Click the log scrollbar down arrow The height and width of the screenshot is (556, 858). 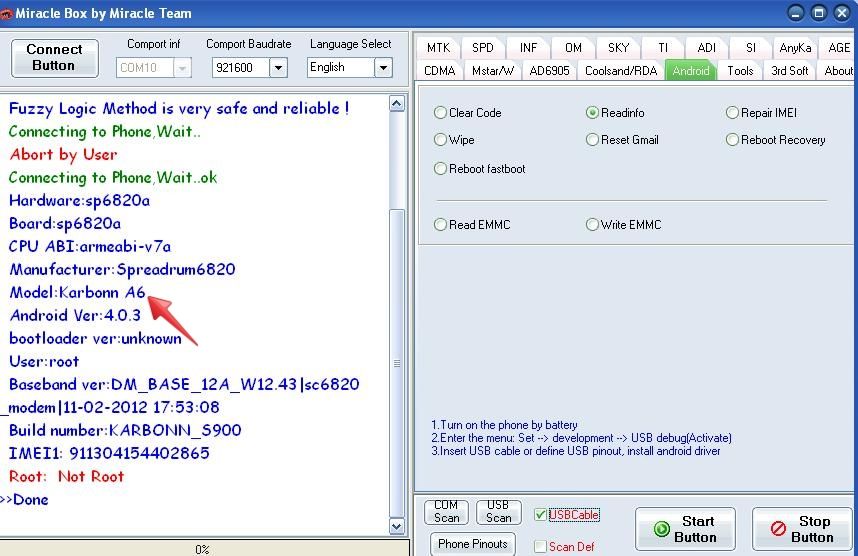click(397, 526)
